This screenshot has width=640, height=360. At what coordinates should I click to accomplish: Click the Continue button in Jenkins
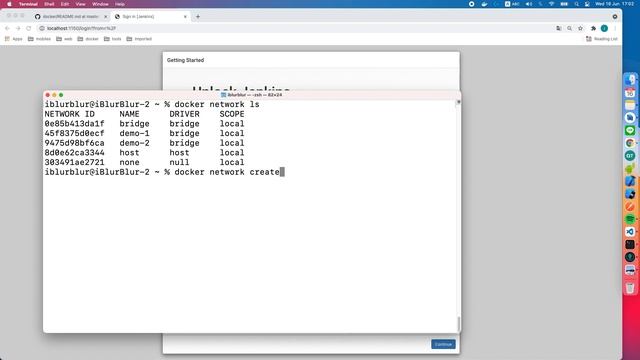tap(443, 344)
